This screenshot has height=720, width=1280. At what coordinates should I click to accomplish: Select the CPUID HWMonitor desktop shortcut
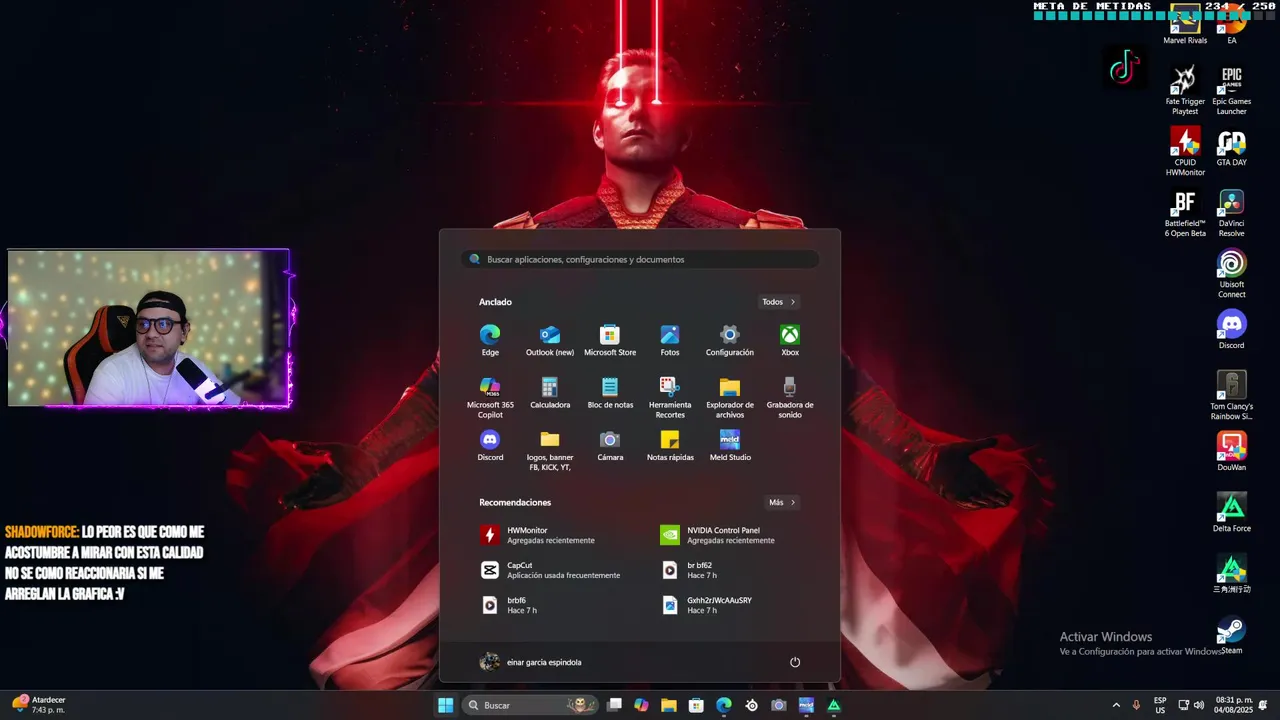(x=1185, y=152)
